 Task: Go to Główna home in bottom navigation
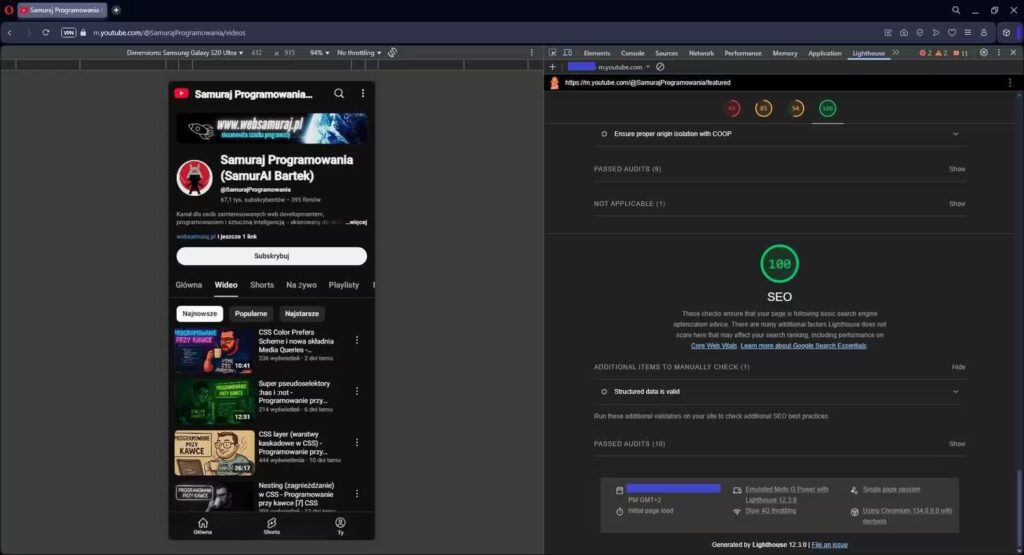point(203,526)
